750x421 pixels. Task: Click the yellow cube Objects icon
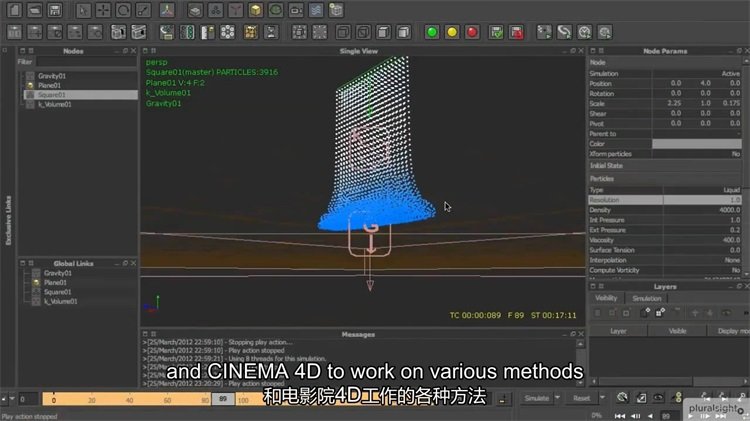coord(255,10)
